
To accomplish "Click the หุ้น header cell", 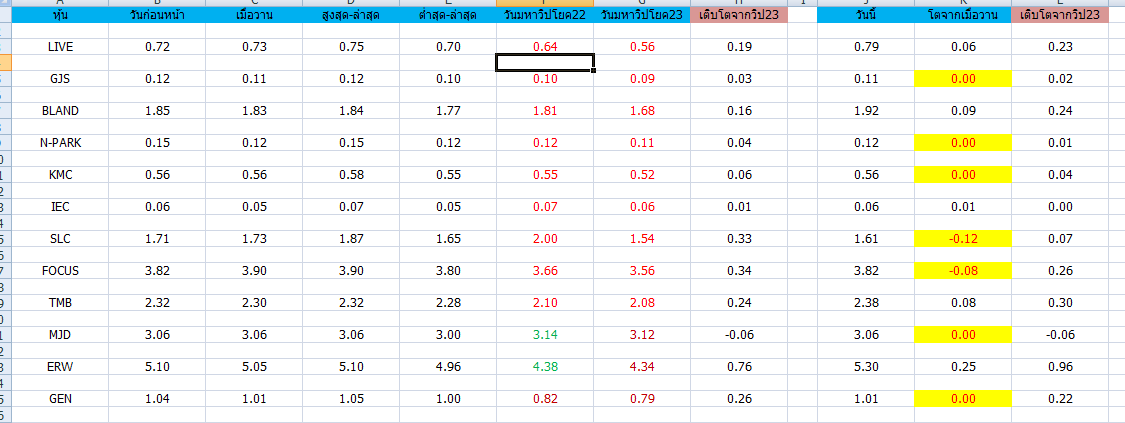I will point(60,14).
